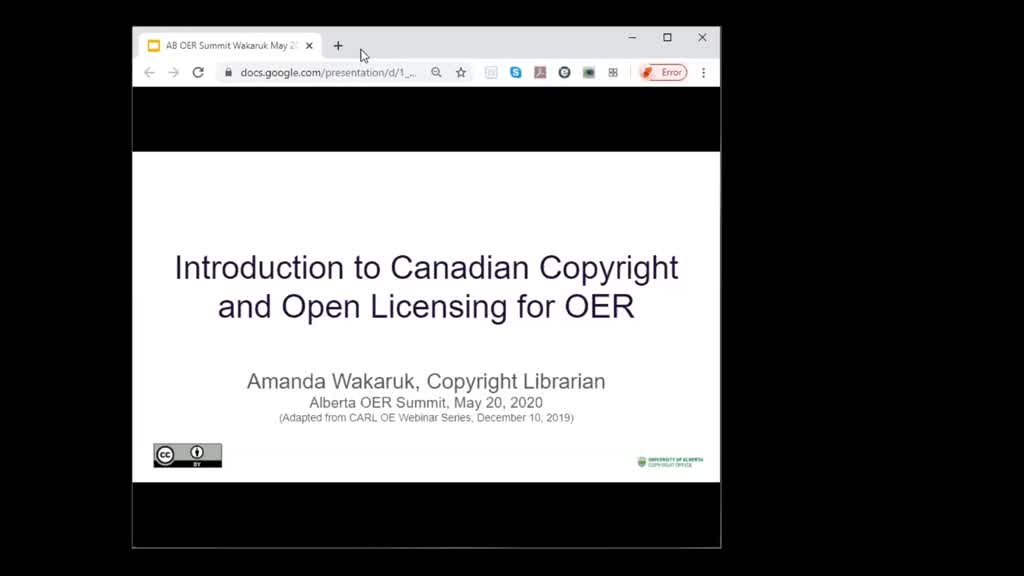
Task: Click the faded grey calendar extension icon
Action: pyautogui.click(x=491, y=72)
